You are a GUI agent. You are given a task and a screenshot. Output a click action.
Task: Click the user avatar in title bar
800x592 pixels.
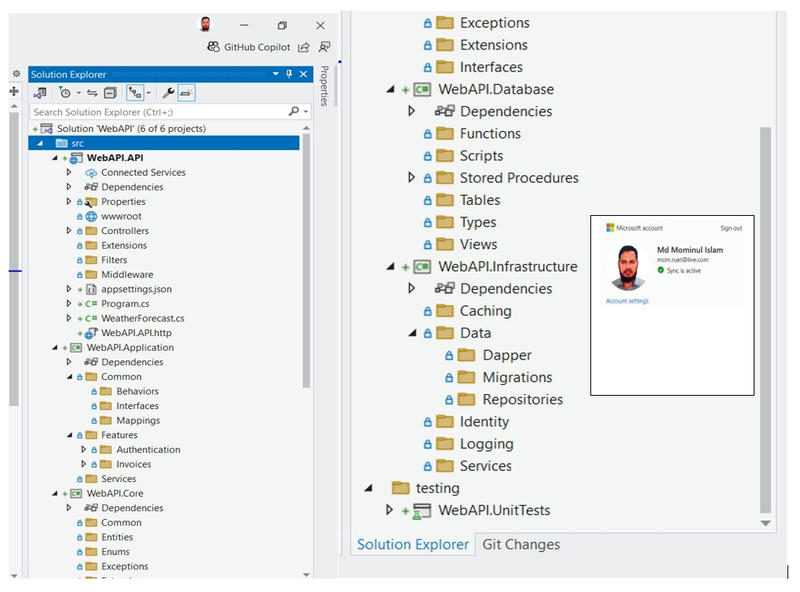point(205,24)
